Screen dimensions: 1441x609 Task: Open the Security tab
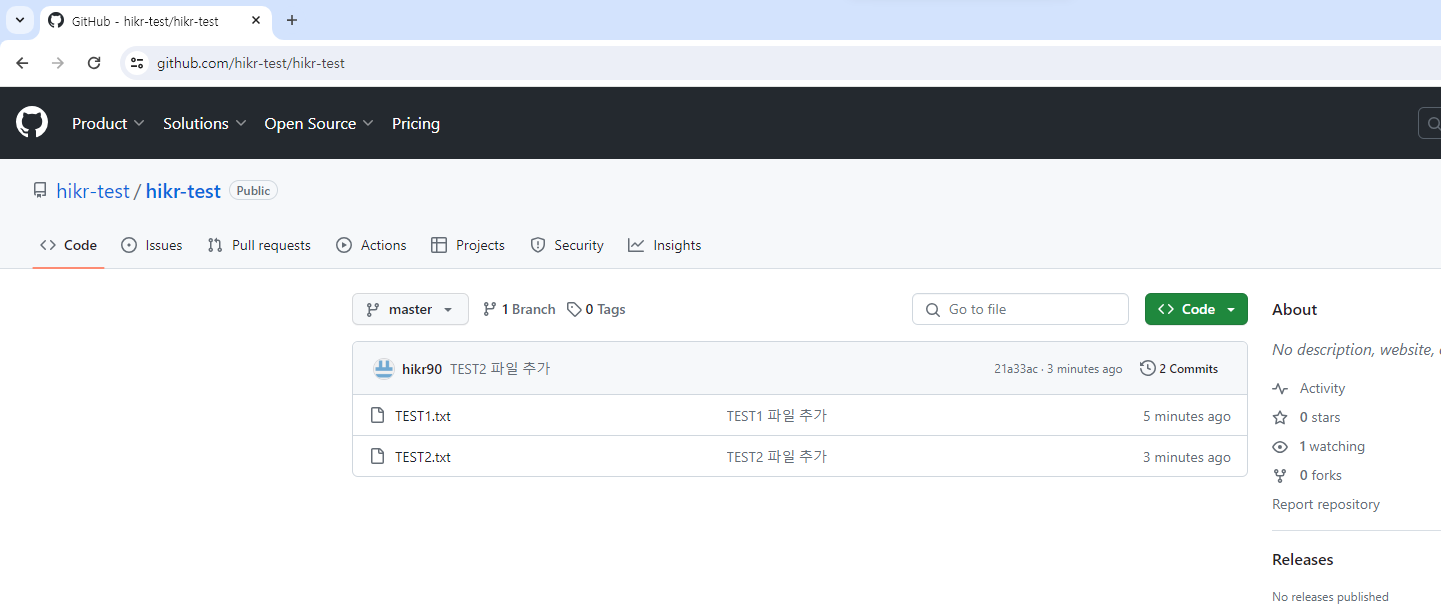[567, 245]
